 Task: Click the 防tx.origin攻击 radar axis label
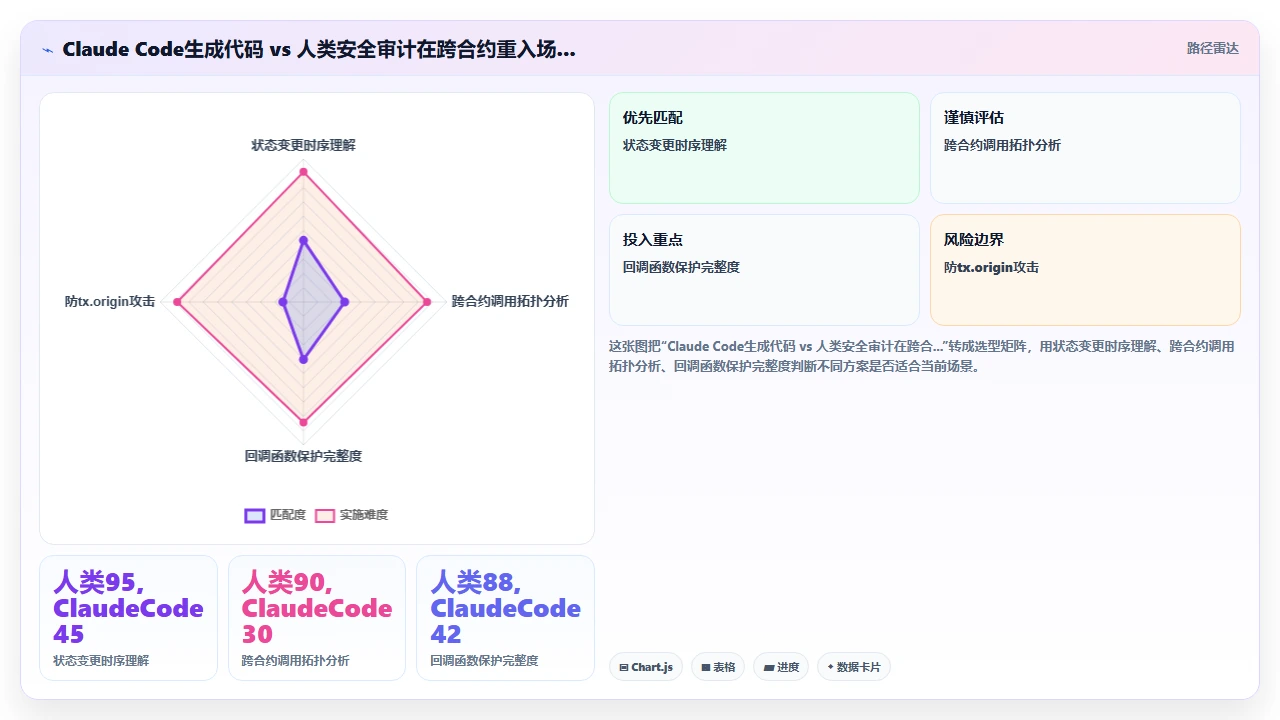pos(110,301)
